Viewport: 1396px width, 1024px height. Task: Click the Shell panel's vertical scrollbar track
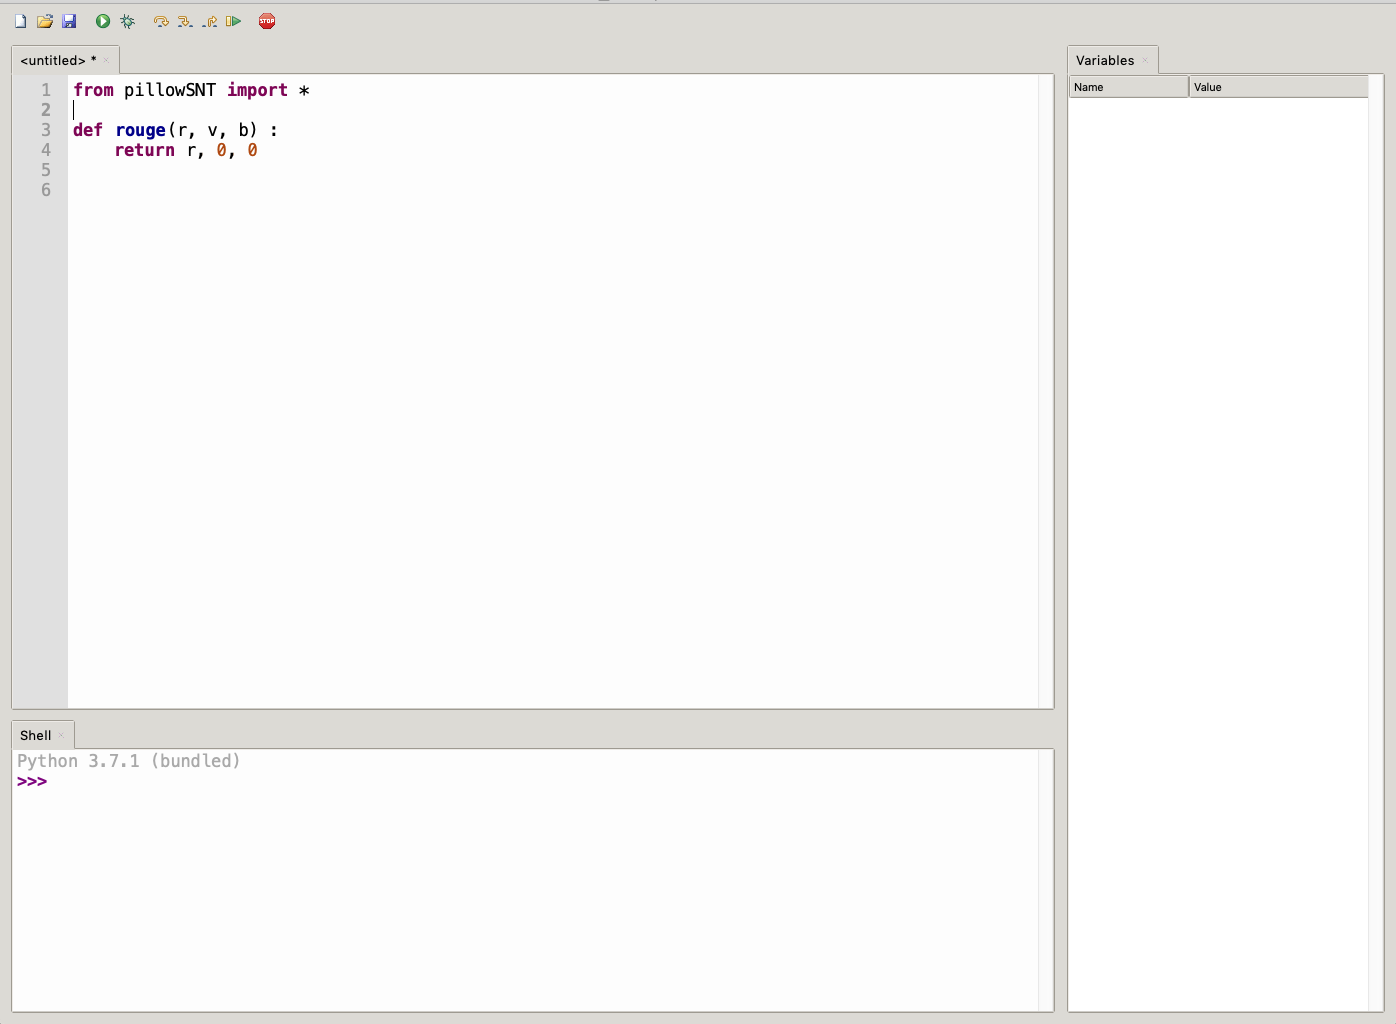pyautogui.click(x=1046, y=880)
